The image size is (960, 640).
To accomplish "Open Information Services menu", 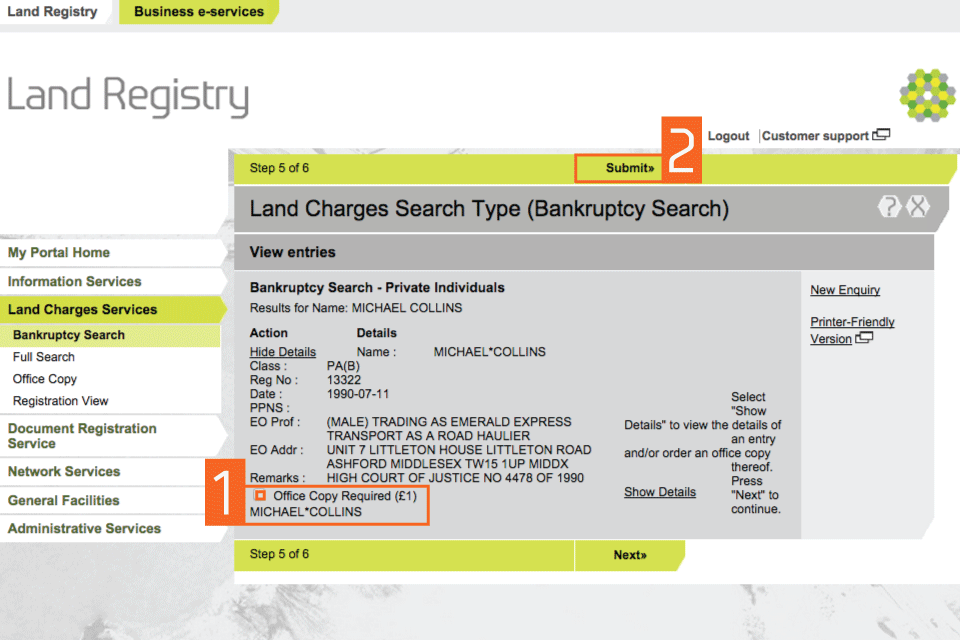I will click(x=74, y=281).
